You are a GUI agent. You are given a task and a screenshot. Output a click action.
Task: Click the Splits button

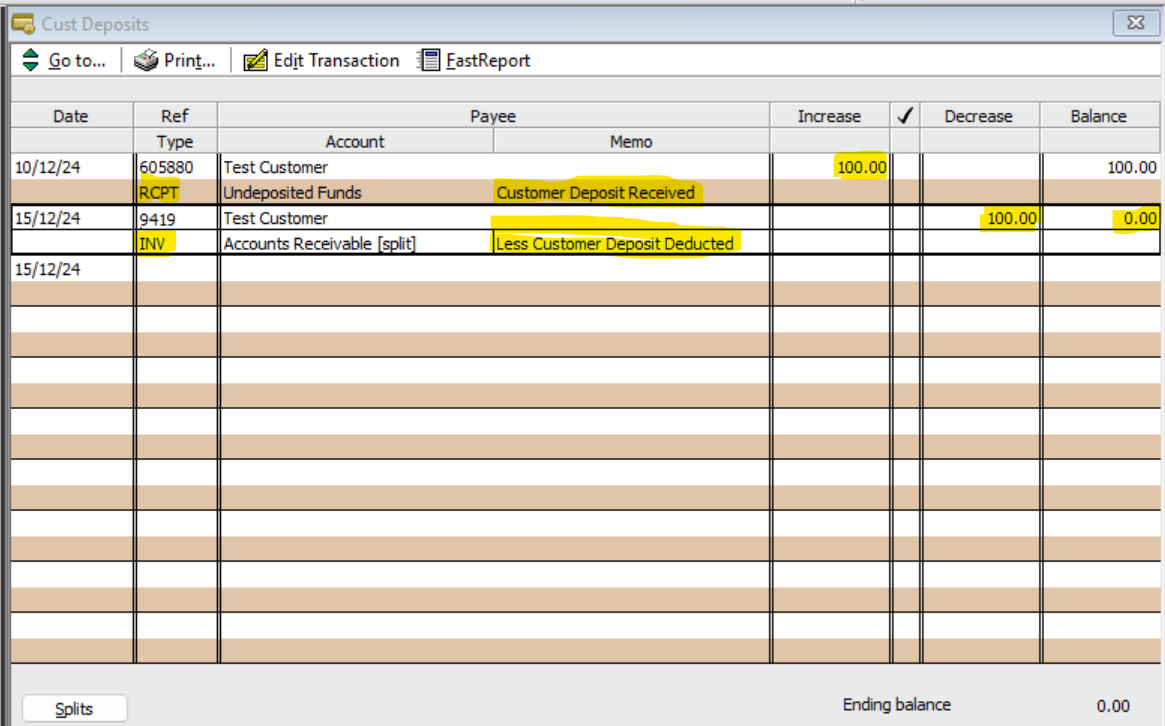(74, 709)
